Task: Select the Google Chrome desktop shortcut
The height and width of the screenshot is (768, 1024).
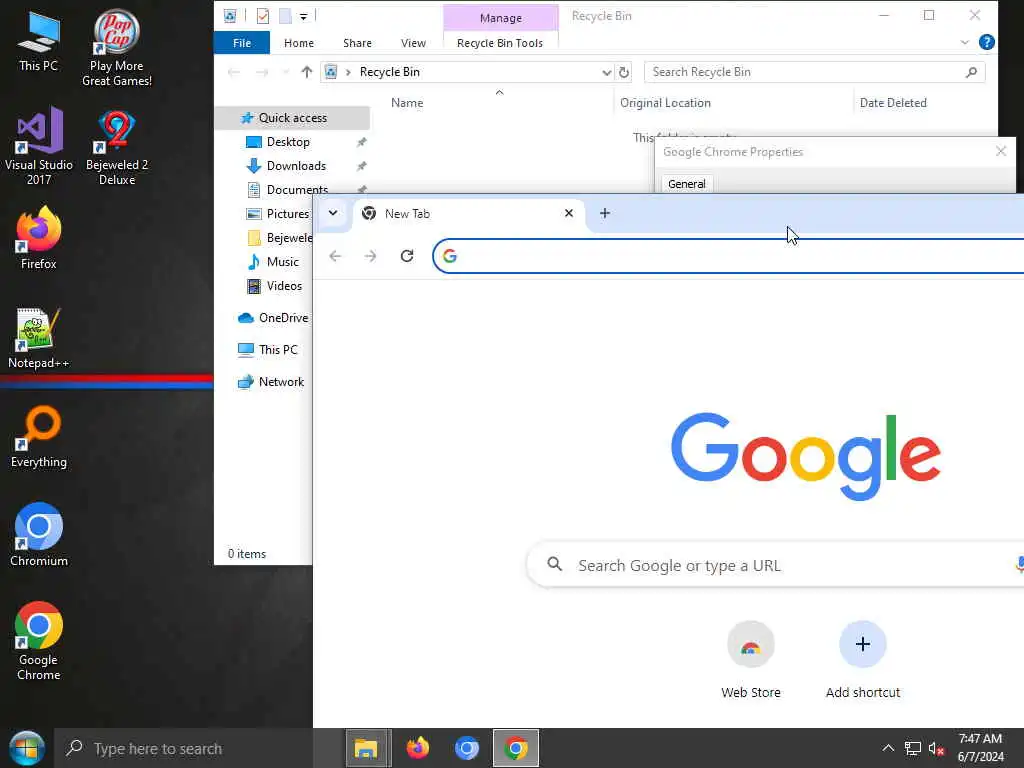Action: [x=39, y=641]
